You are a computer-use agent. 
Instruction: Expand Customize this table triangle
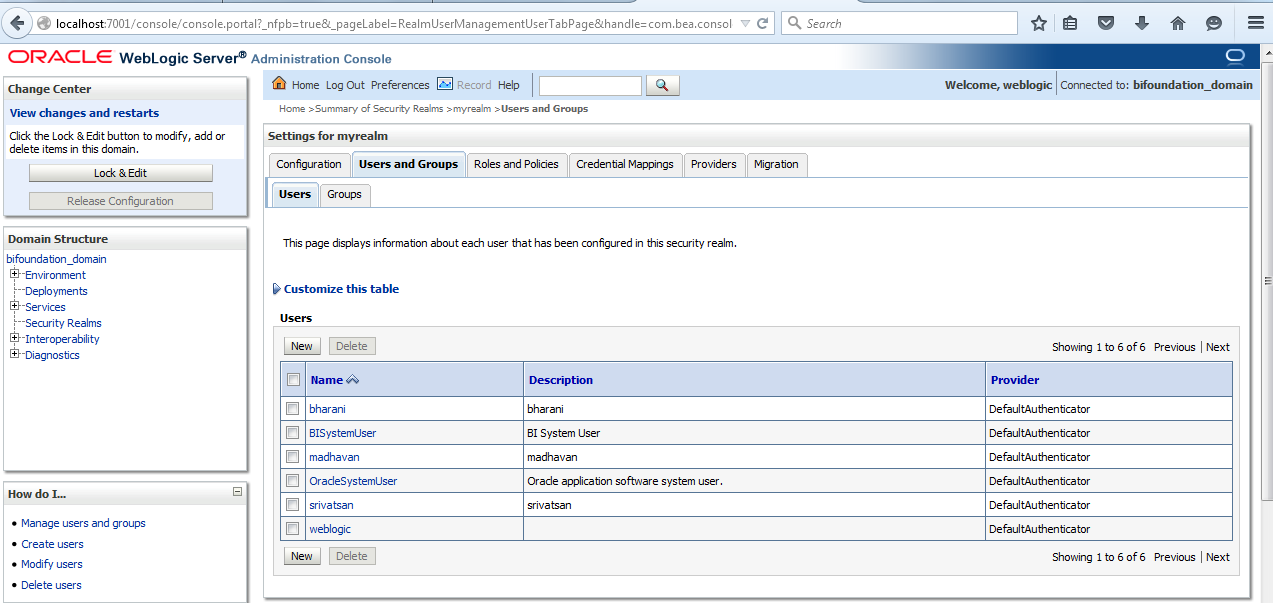click(x=277, y=289)
